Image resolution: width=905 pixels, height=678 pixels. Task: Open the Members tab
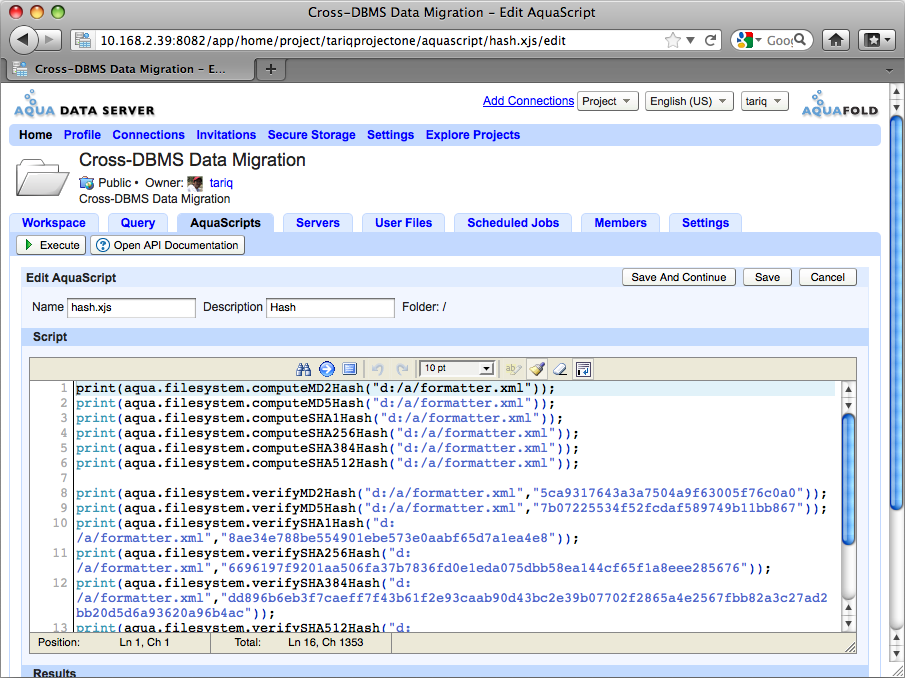[620, 223]
